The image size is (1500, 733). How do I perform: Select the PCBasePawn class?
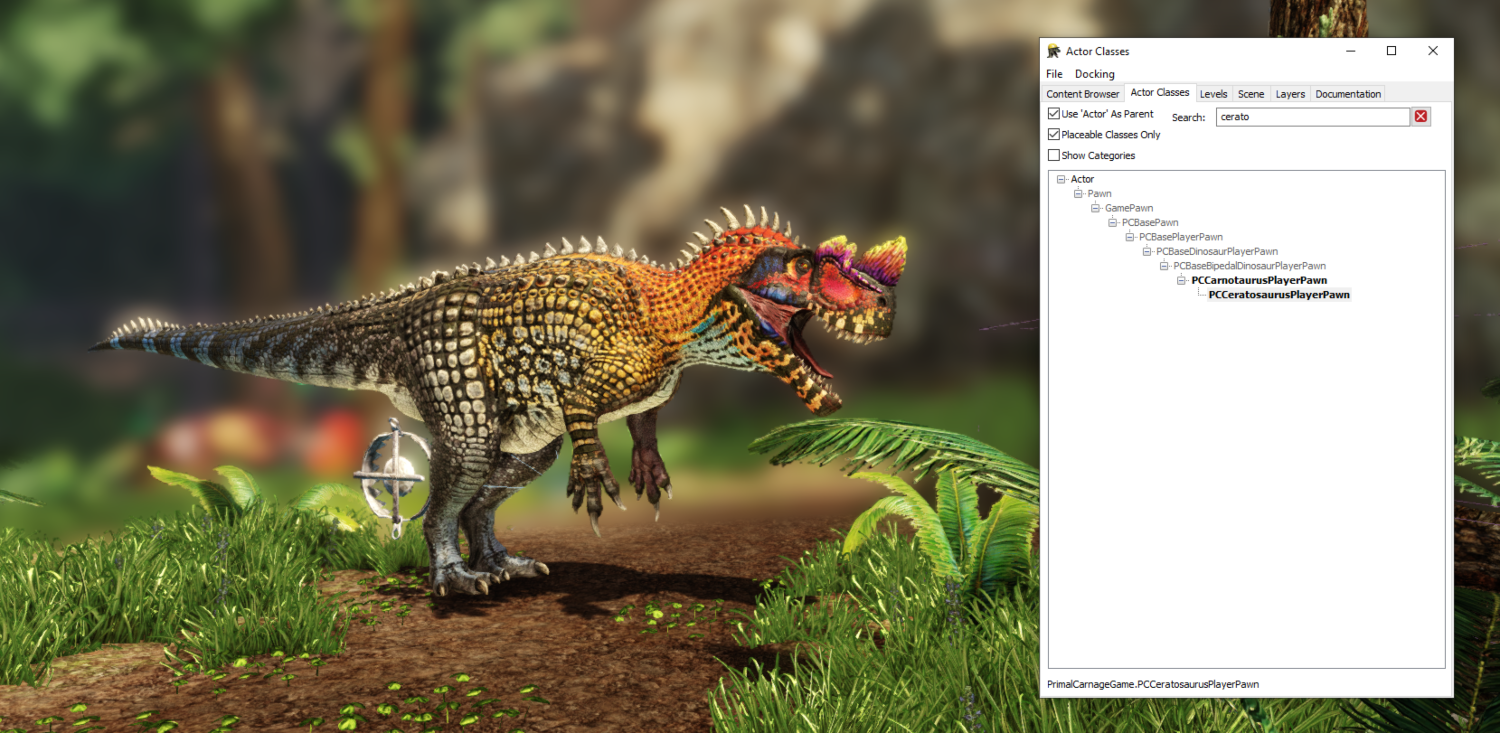point(1150,223)
